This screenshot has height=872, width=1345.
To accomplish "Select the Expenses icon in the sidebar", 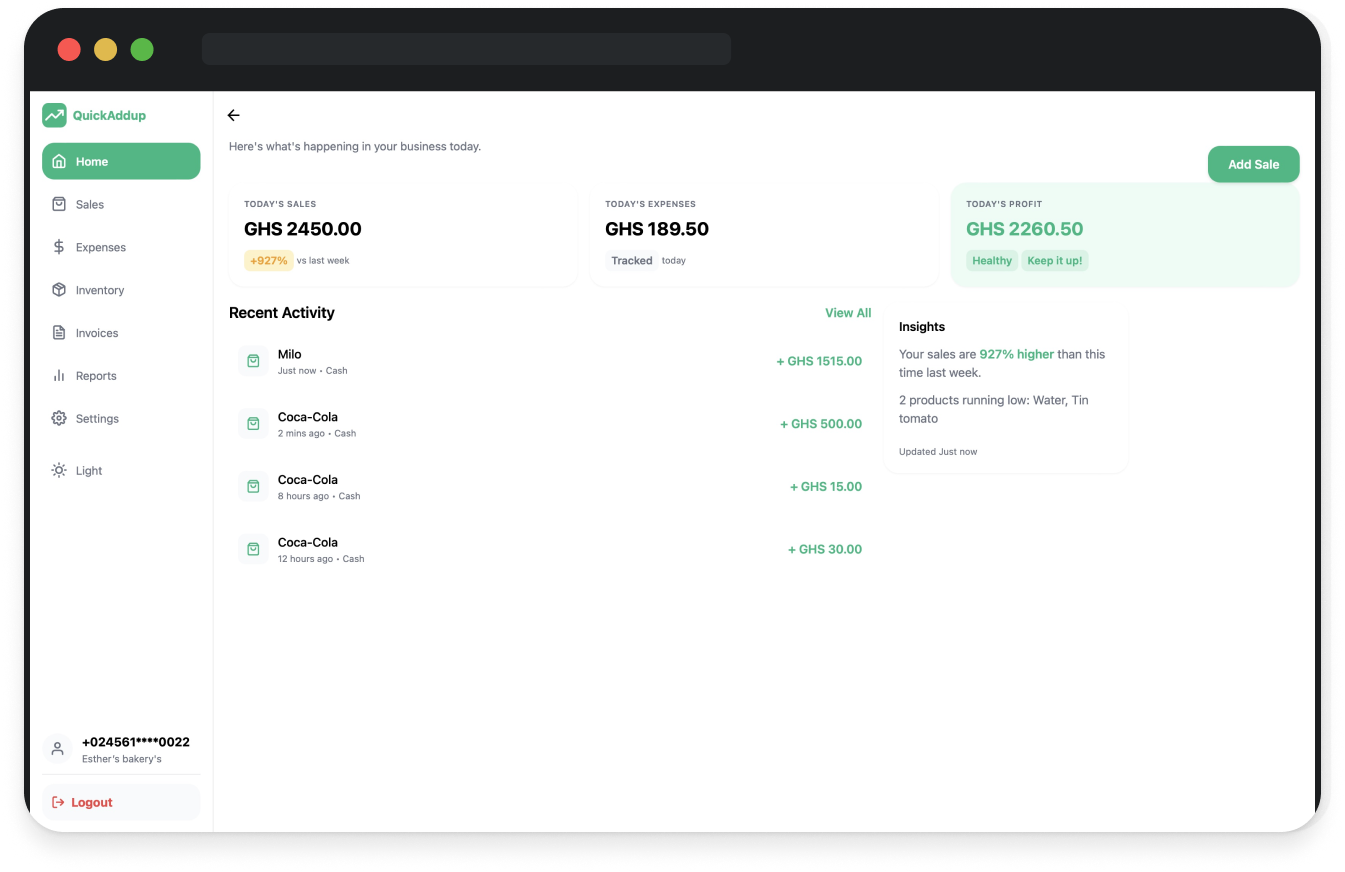I will pos(59,247).
